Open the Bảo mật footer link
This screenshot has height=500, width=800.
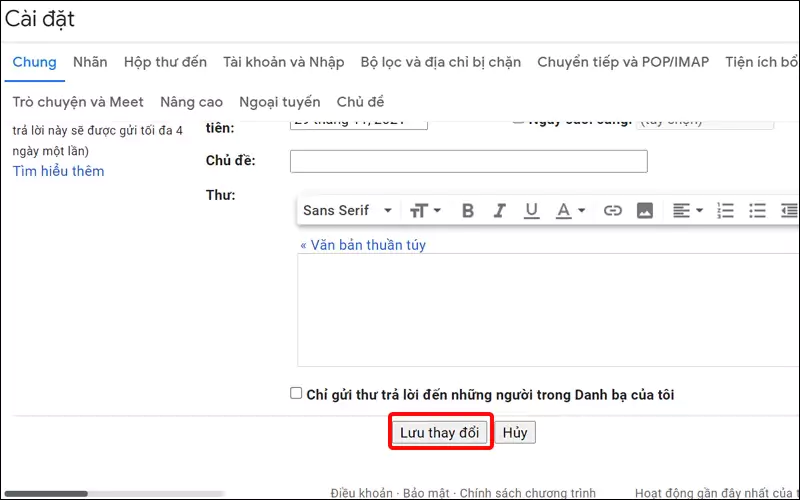(x=426, y=493)
